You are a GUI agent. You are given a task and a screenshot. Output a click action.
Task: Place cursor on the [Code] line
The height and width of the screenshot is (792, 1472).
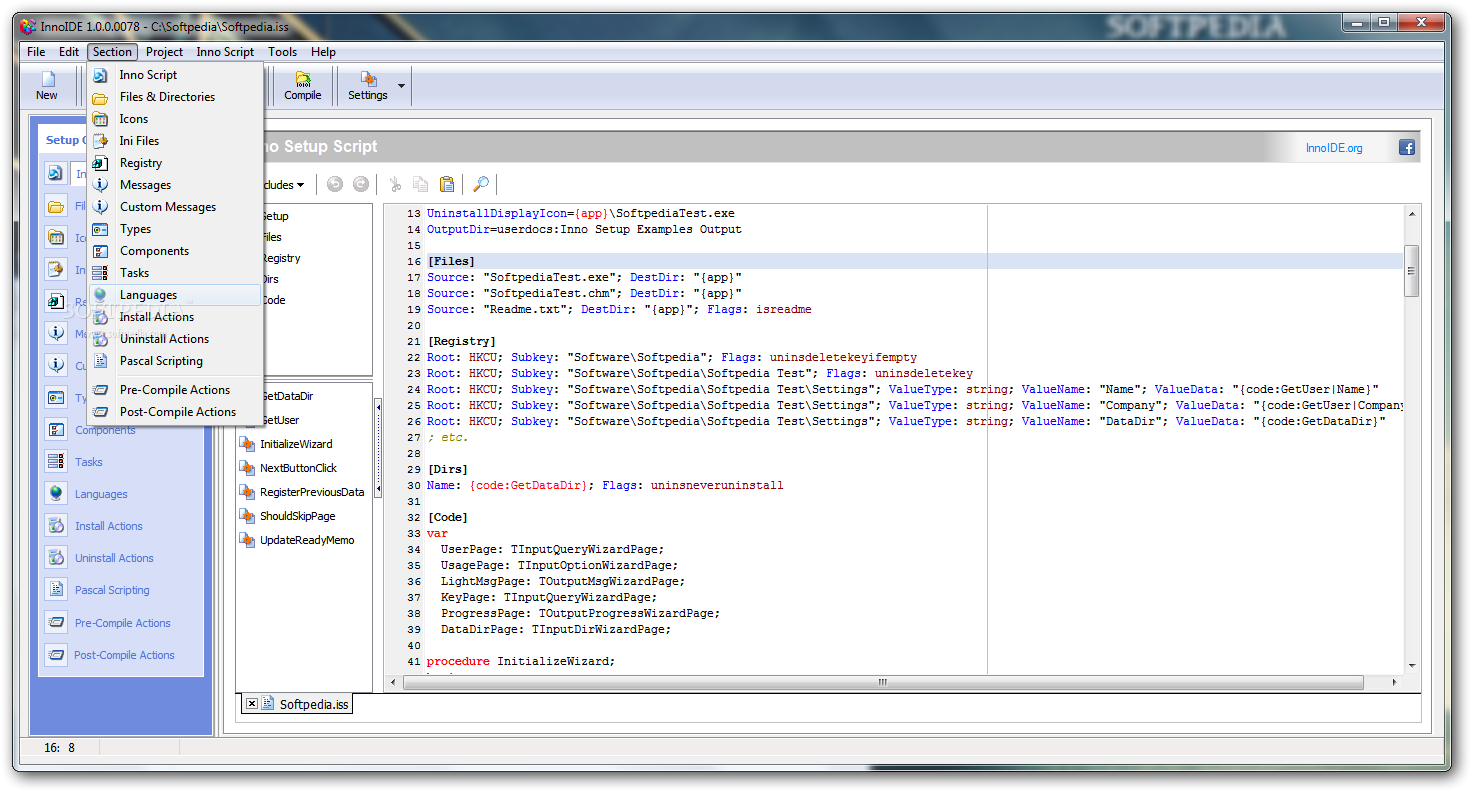pos(447,518)
